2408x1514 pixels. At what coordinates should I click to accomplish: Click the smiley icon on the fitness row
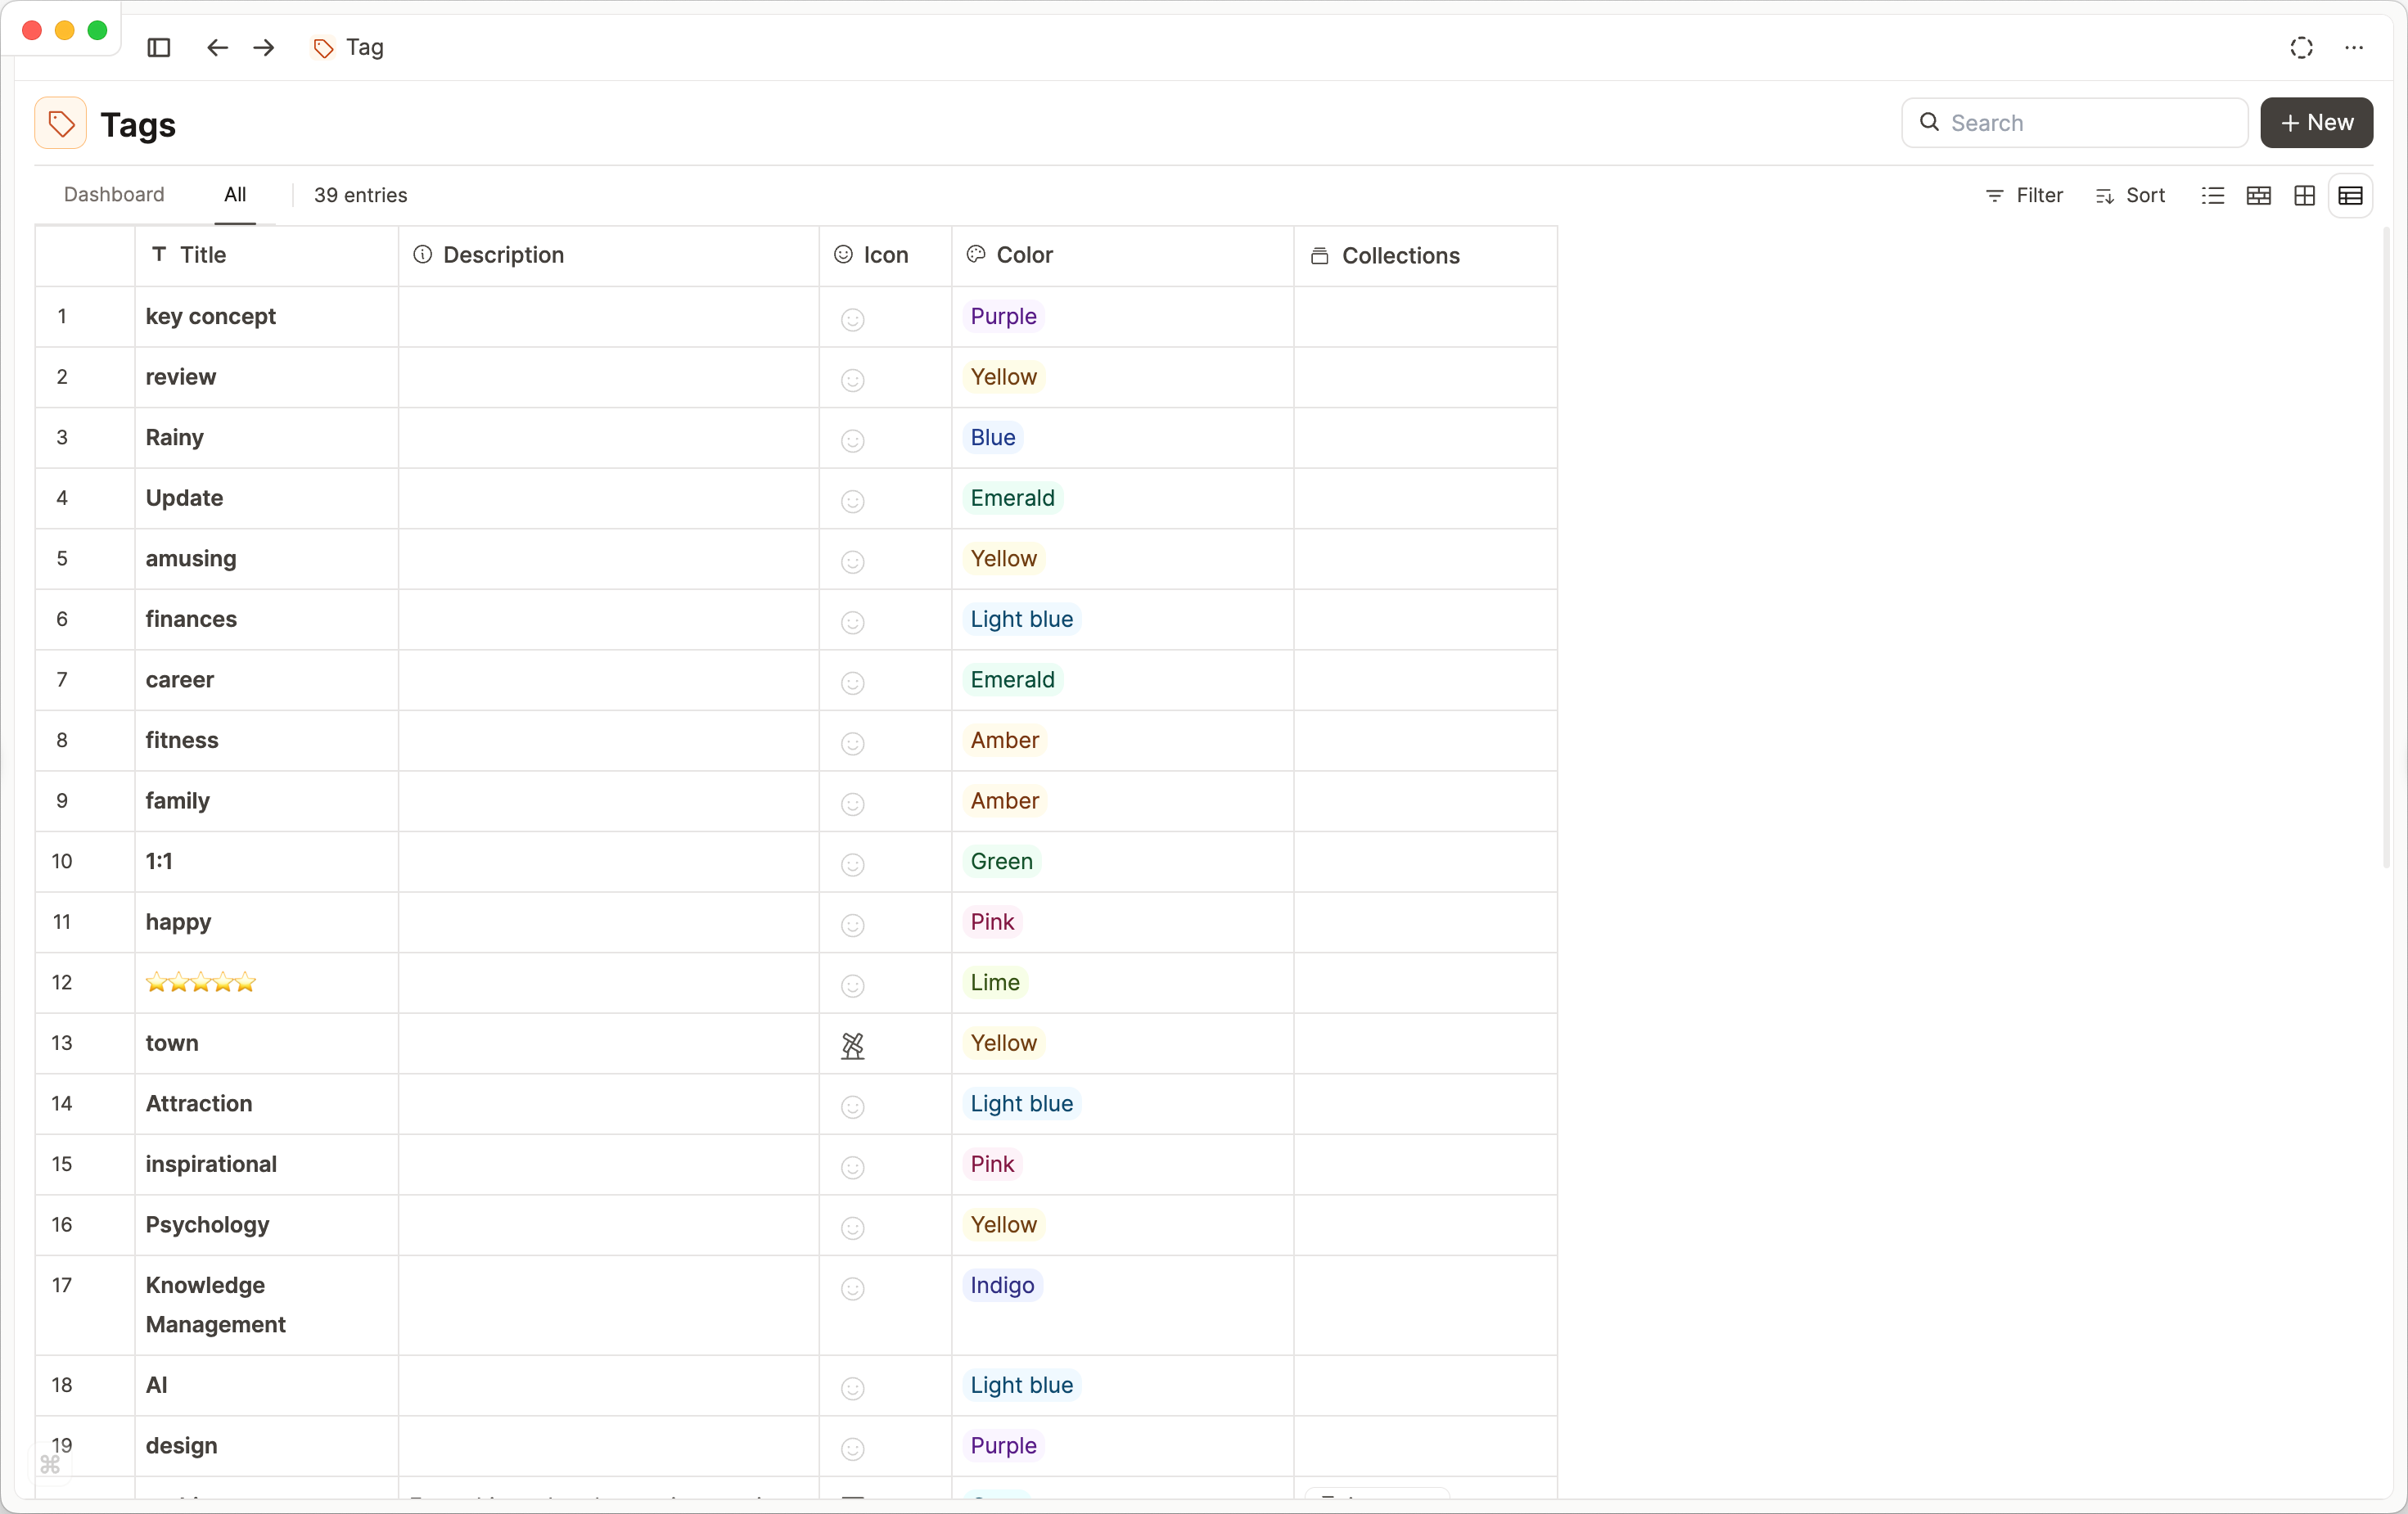click(852, 743)
